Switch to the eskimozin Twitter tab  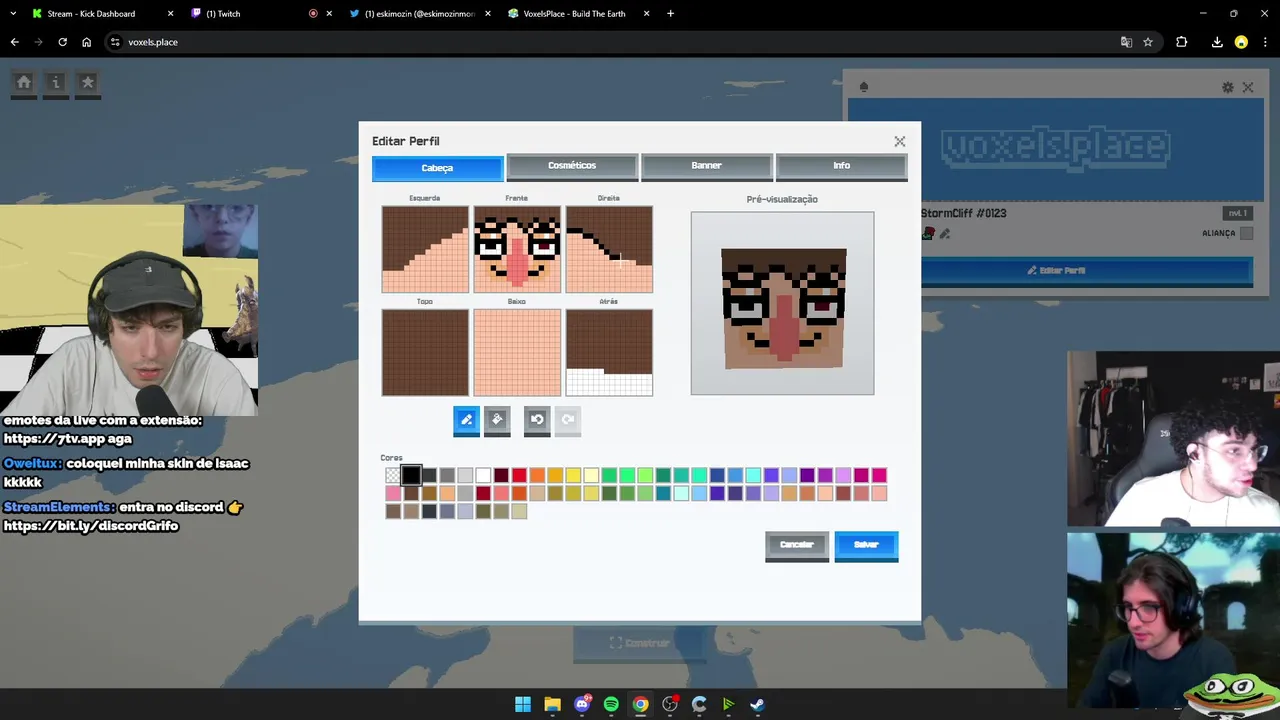point(420,14)
